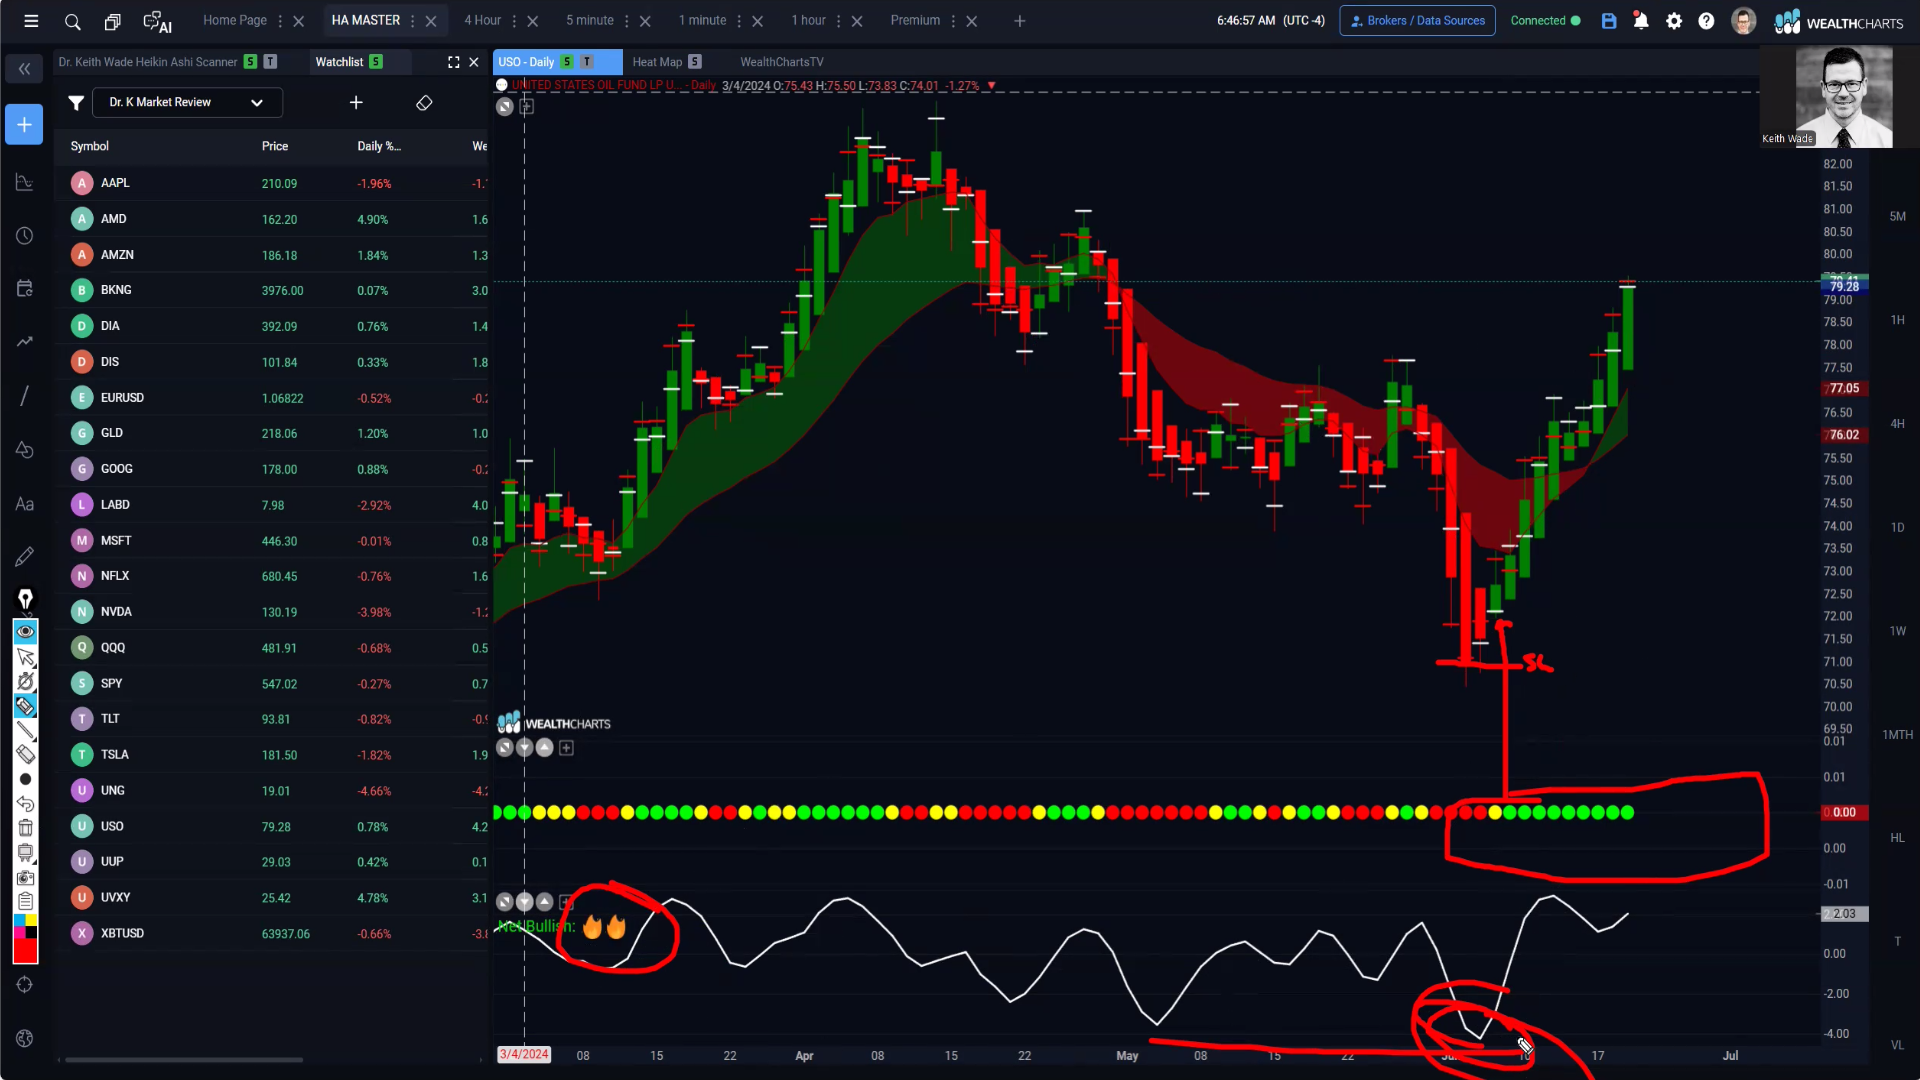
Task: Open 4 Hour tab options menu
Action: coord(515,21)
